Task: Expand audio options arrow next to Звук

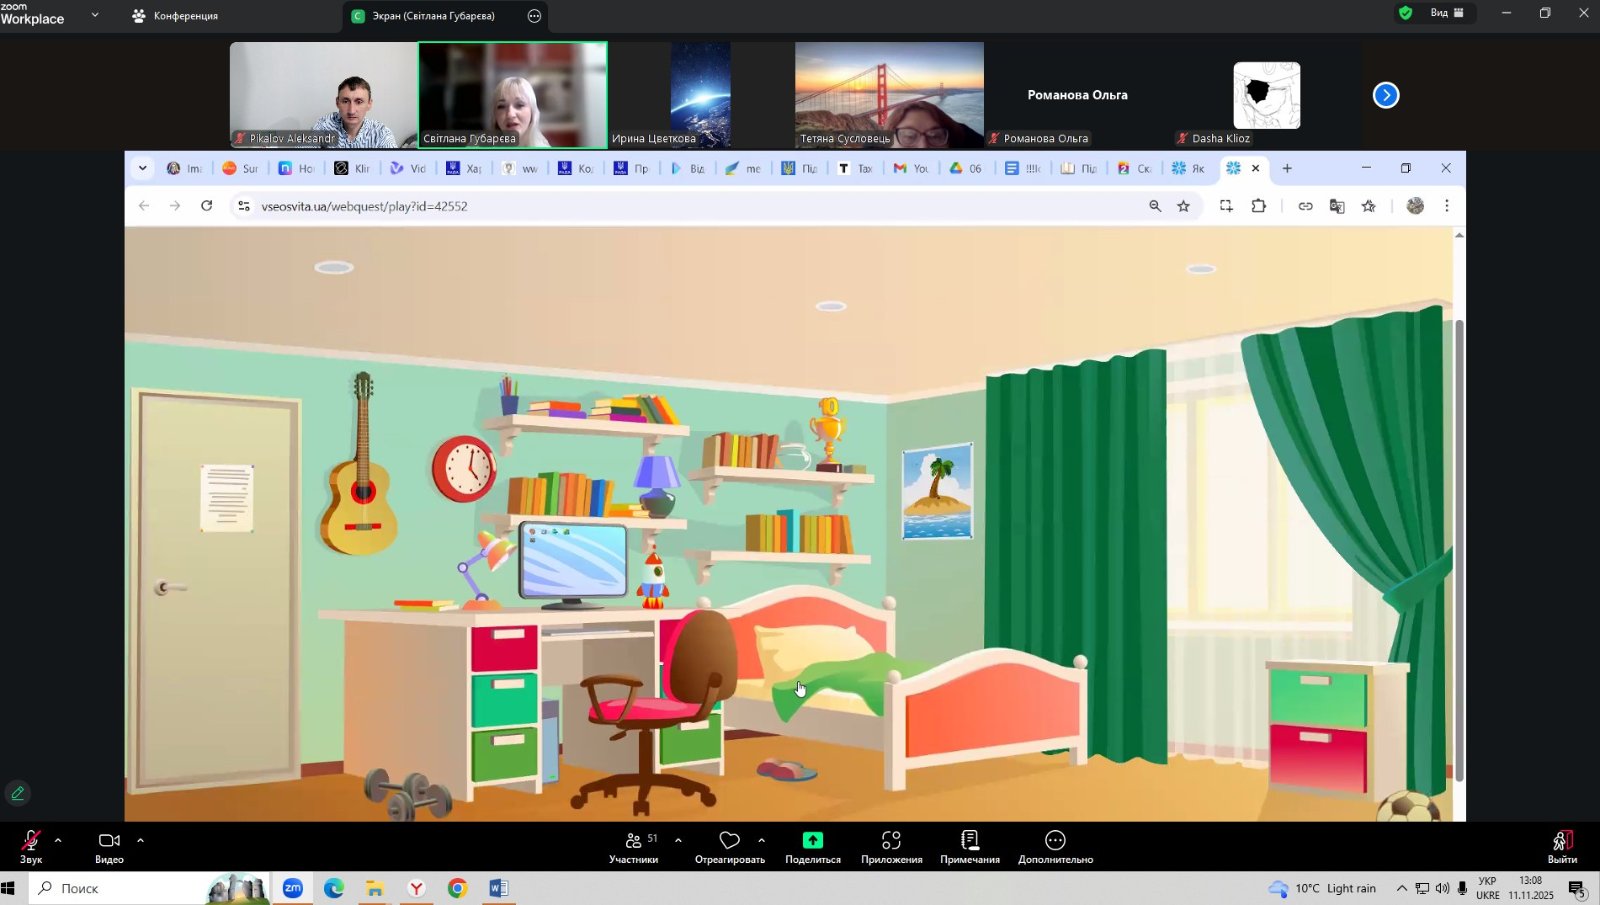Action: pyautogui.click(x=58, y=840)
